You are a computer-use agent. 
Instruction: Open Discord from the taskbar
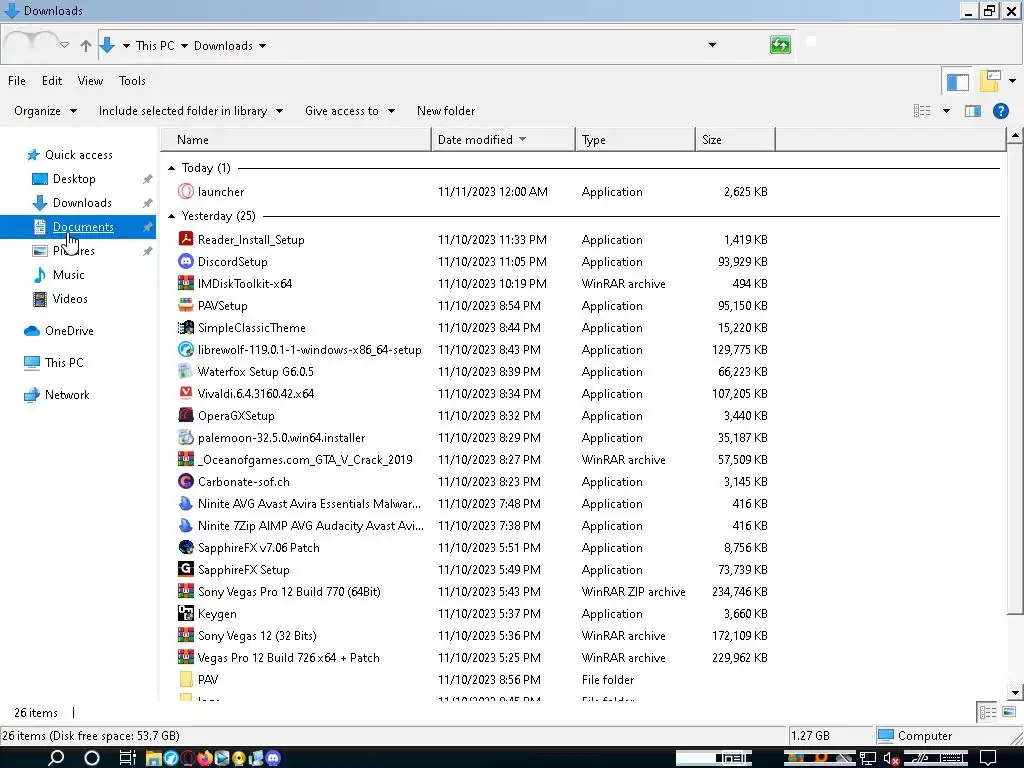[x=273, y=758]
